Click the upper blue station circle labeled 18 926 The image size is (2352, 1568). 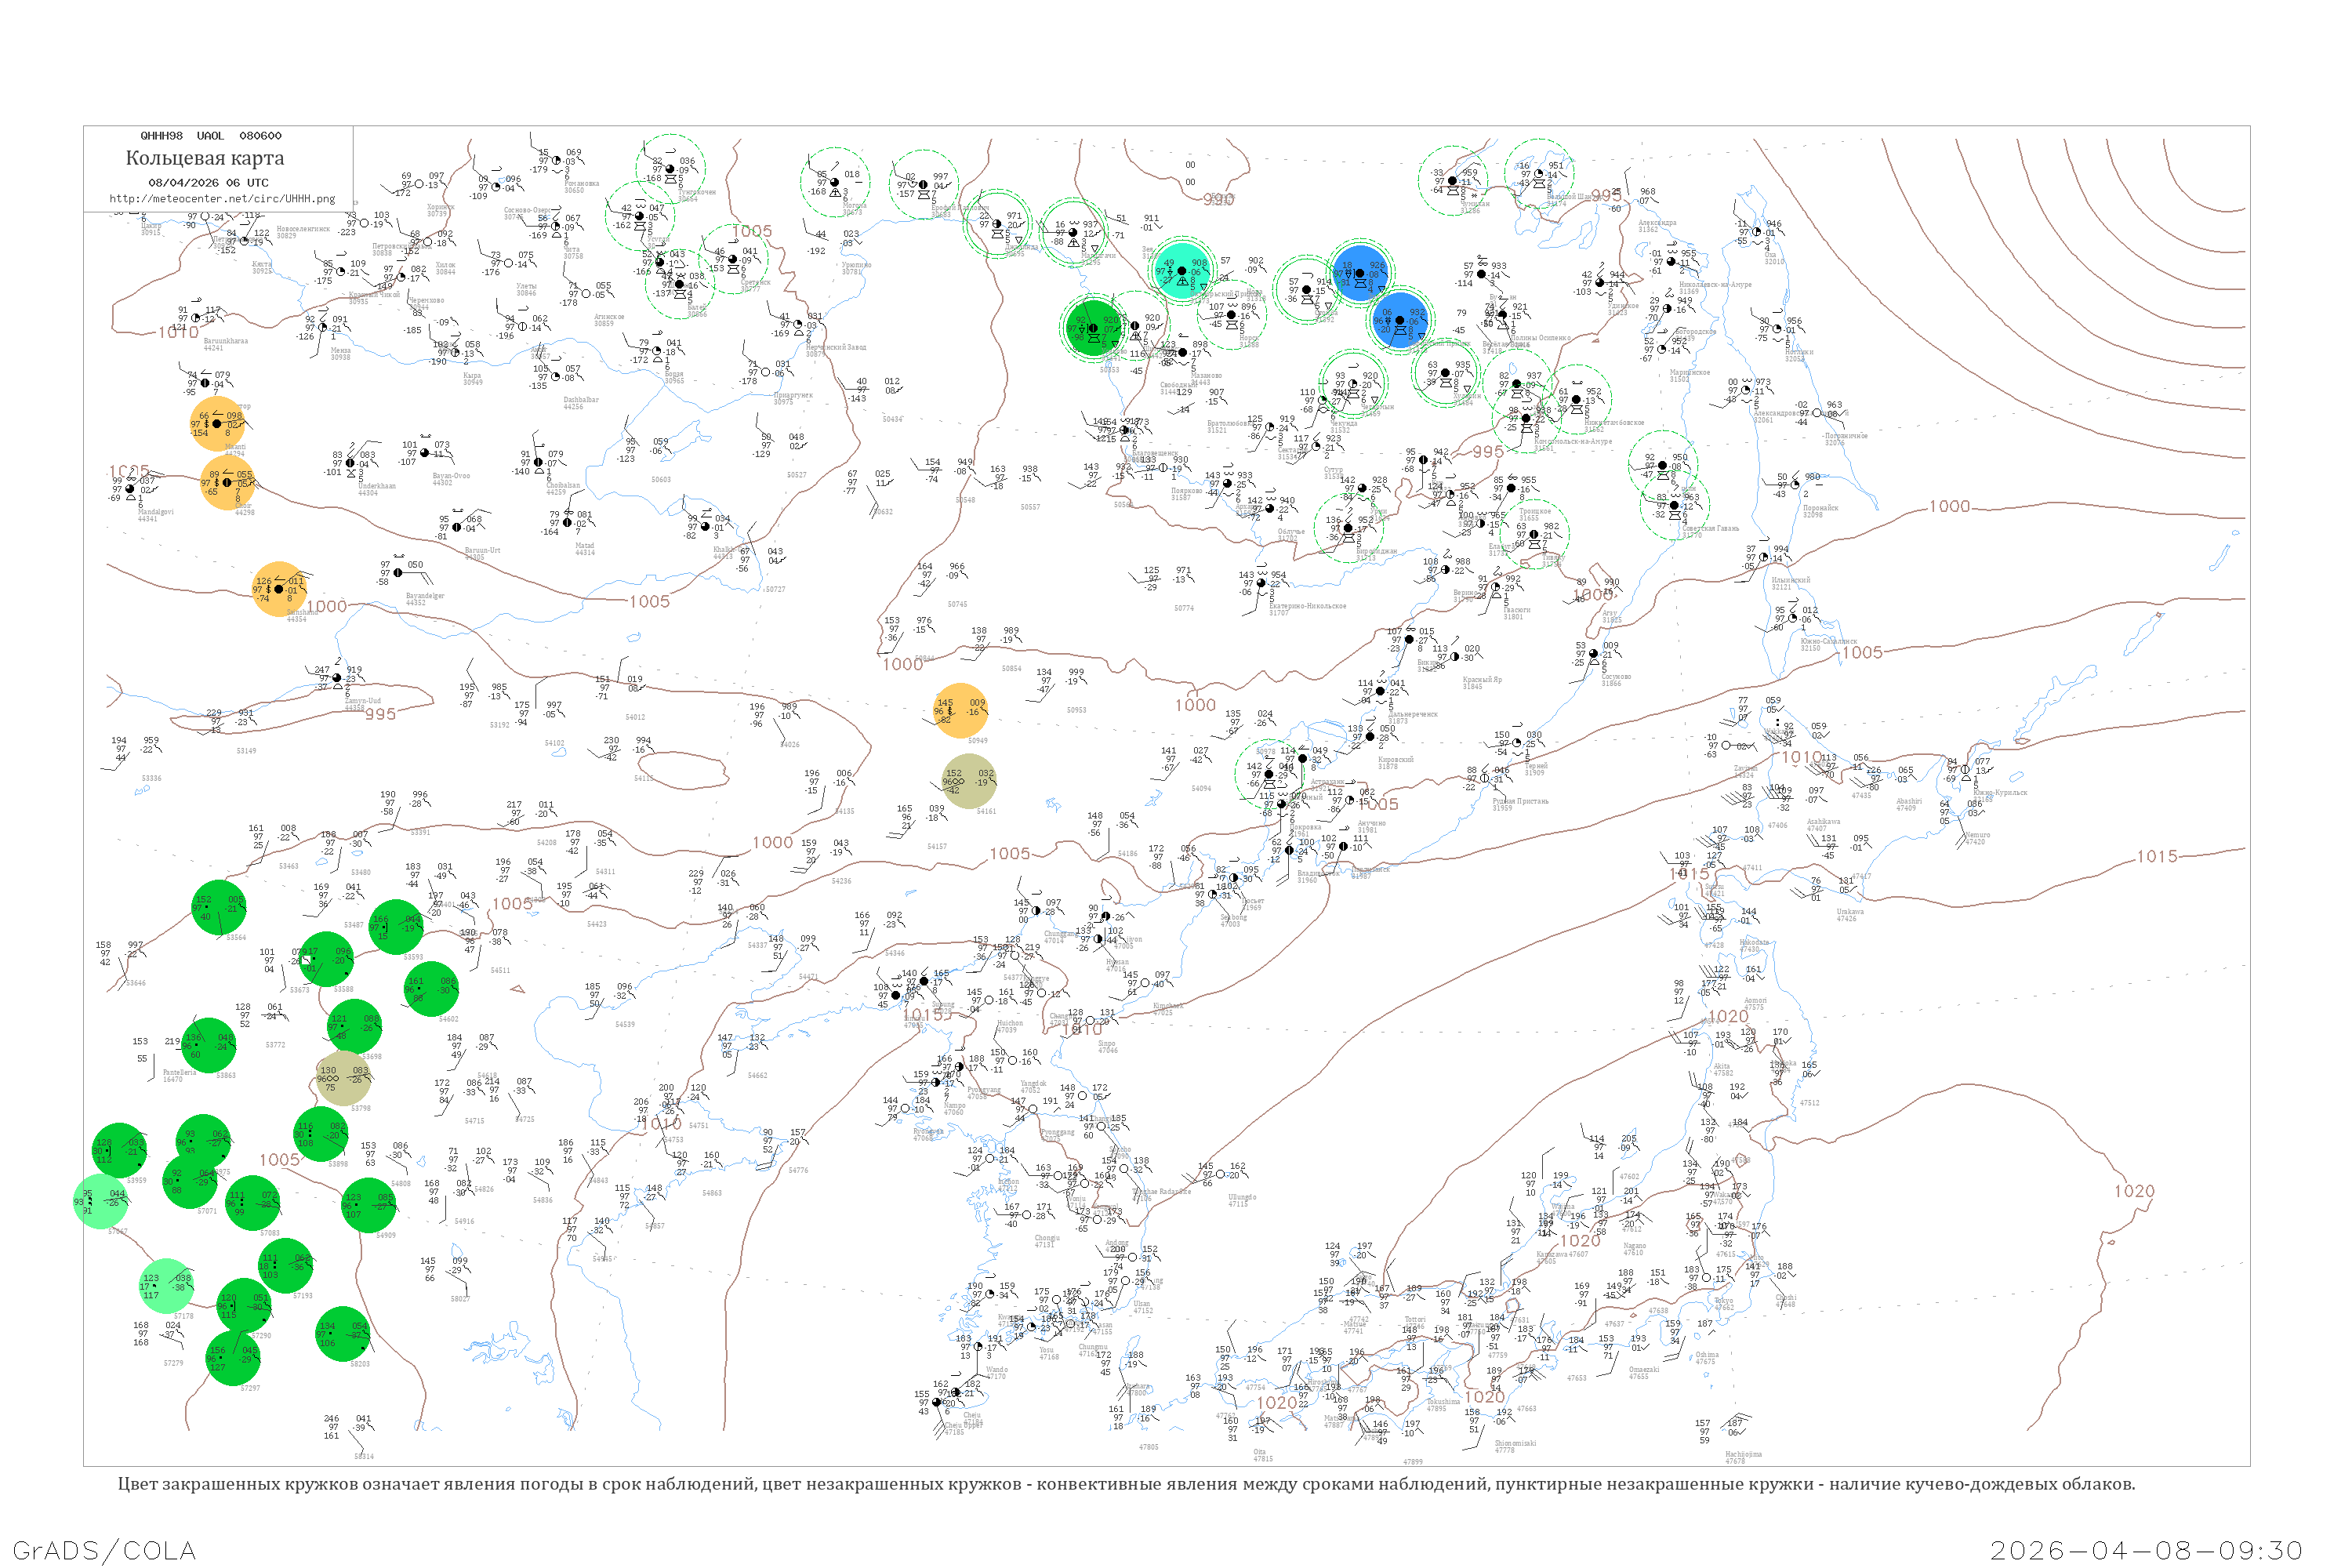point(1360,273)
